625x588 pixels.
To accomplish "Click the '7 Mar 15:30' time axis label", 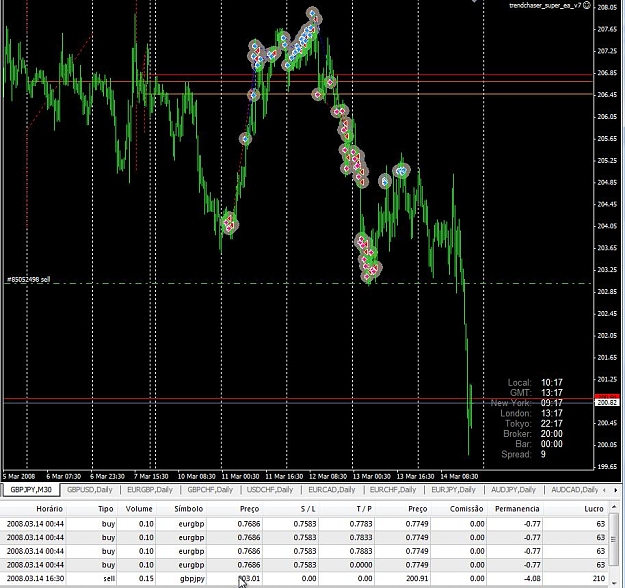I will (x=151, y=476).
